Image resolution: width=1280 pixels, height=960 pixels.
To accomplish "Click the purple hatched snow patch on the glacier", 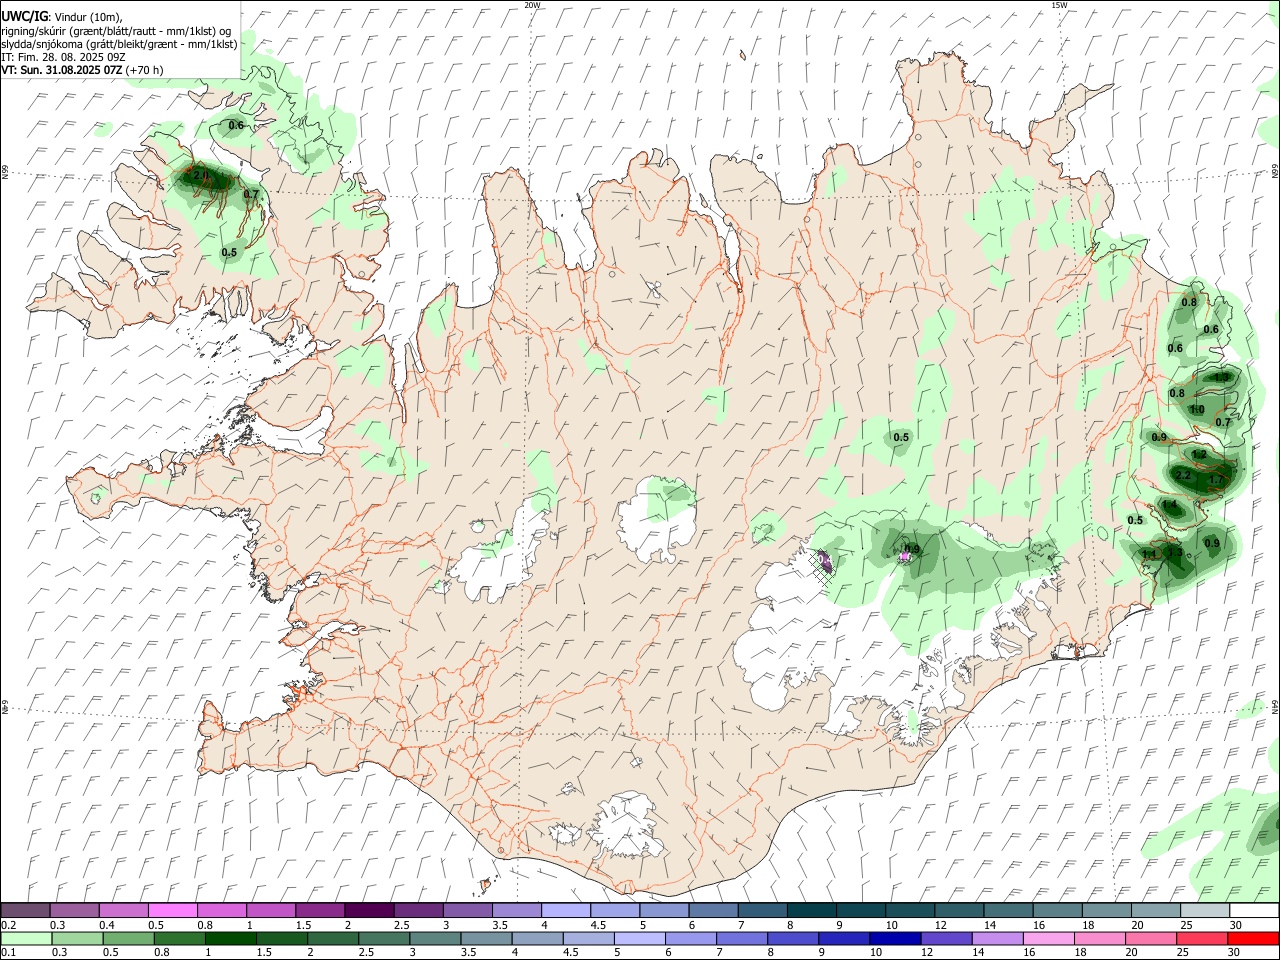I will 824,564.
